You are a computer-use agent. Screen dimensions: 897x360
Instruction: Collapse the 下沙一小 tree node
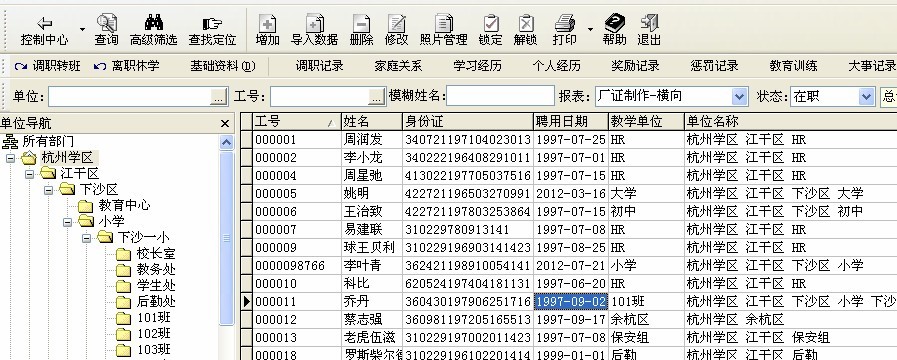(86, 237)
